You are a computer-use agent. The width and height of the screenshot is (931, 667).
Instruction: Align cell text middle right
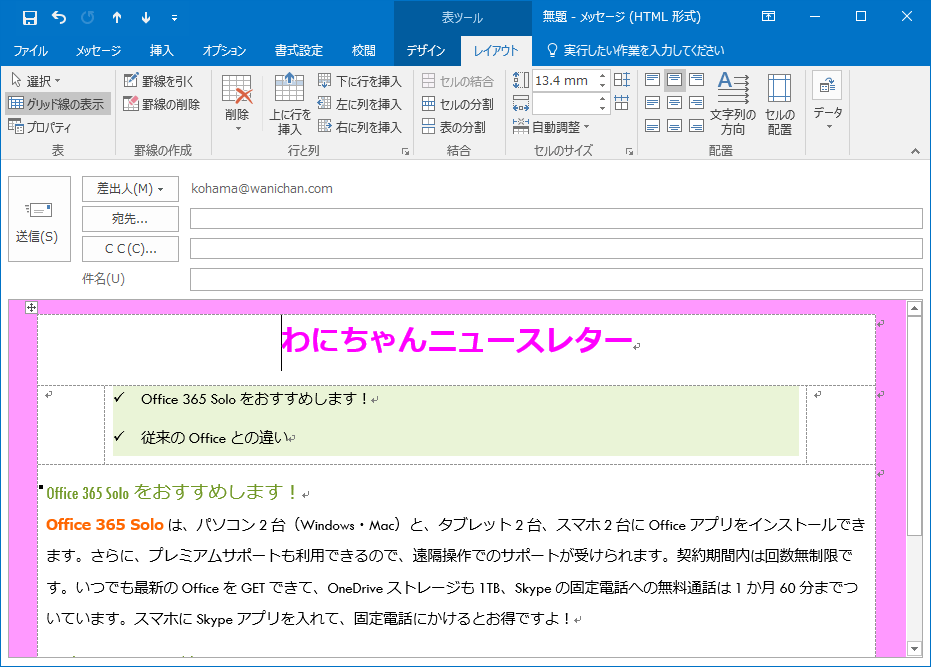pos(696,103)
